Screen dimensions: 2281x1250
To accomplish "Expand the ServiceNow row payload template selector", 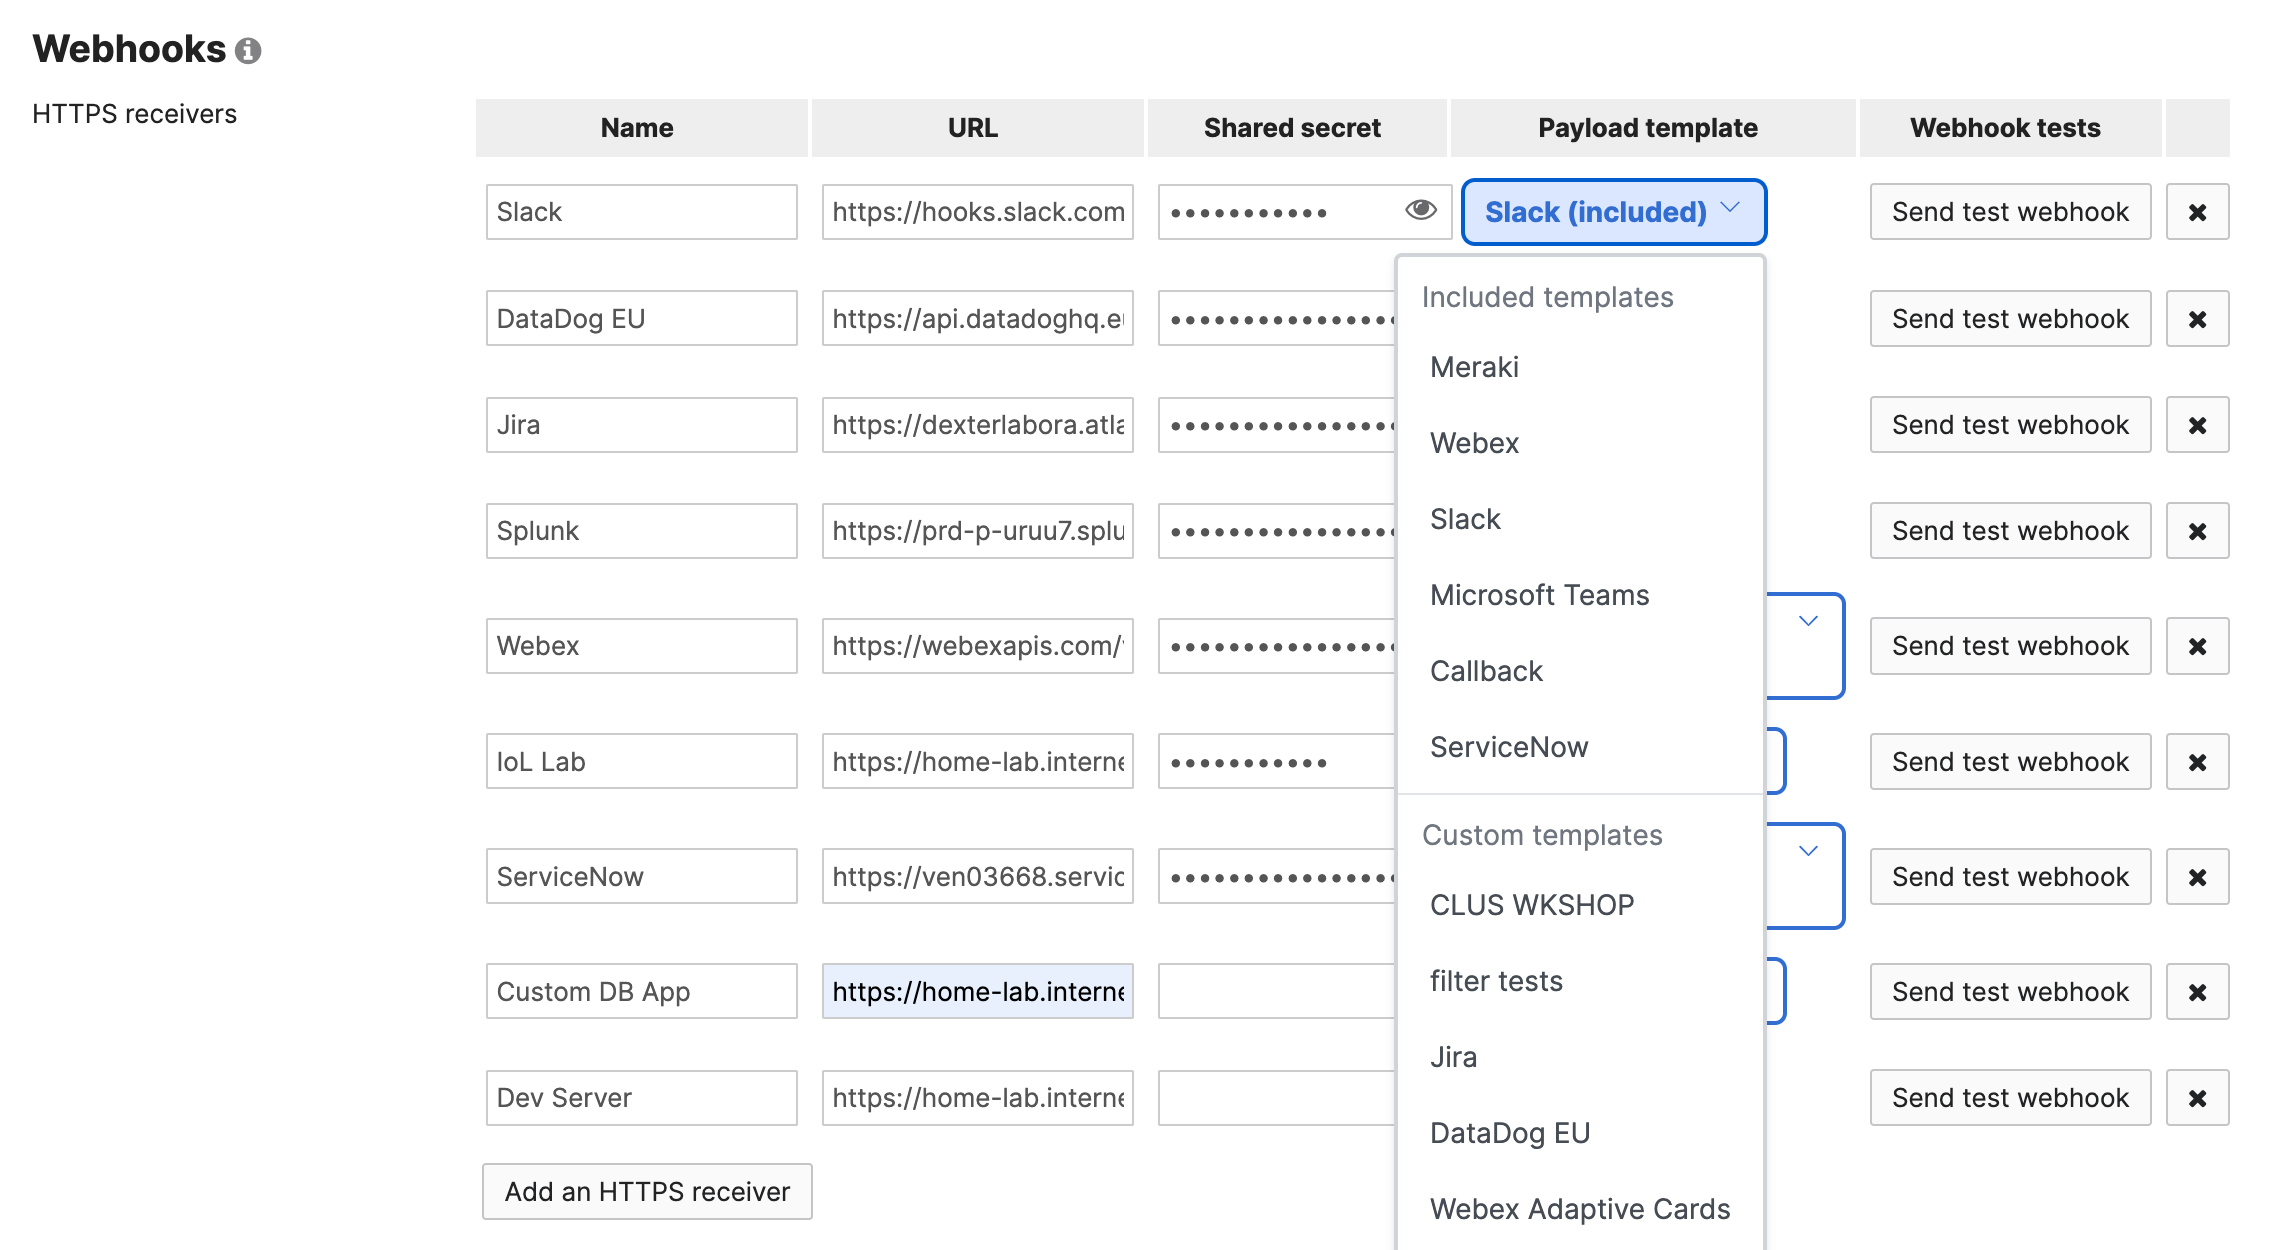I will pos(1807,851).
